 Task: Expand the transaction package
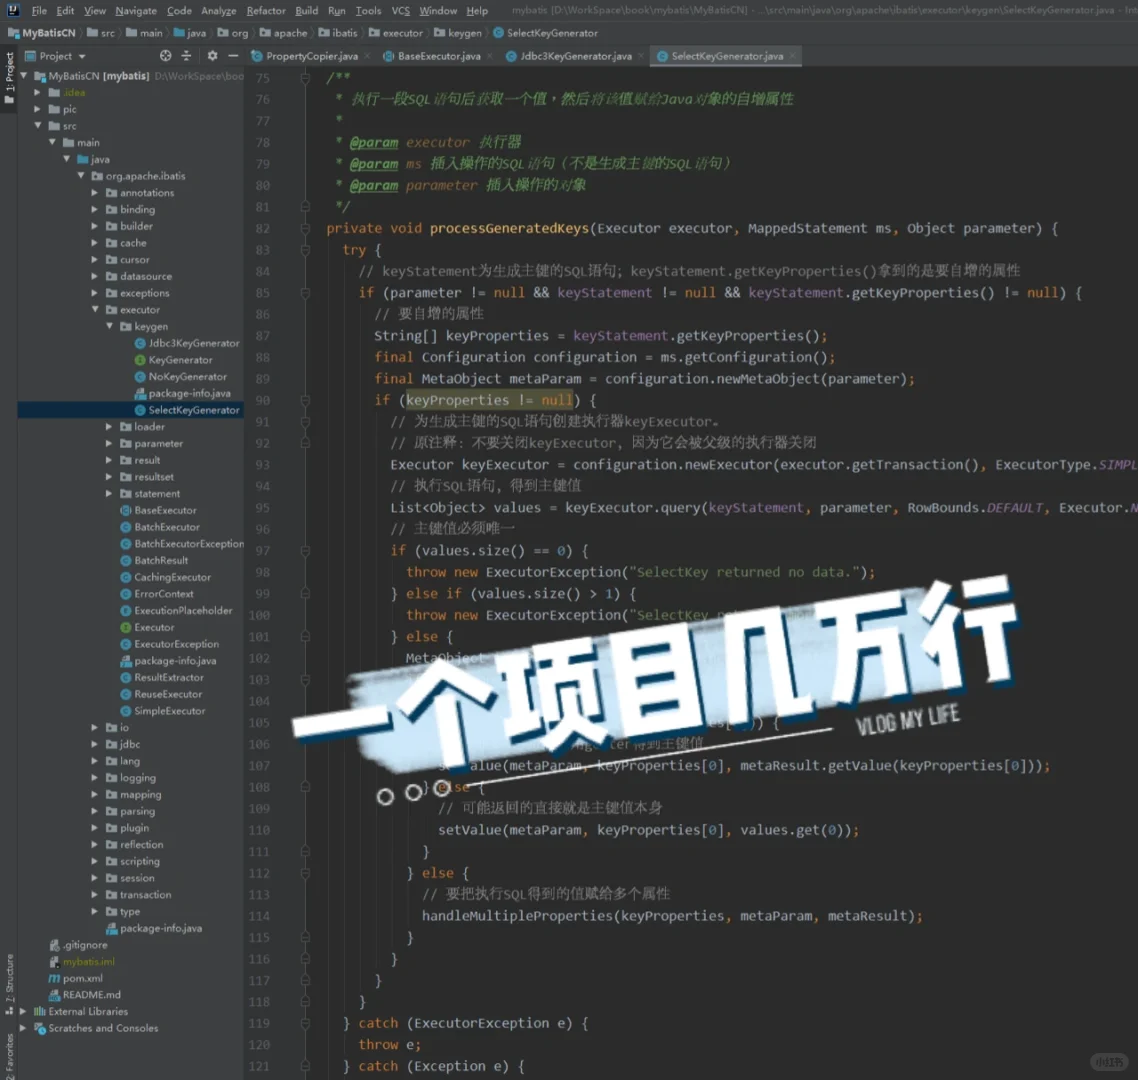point(95,894)
